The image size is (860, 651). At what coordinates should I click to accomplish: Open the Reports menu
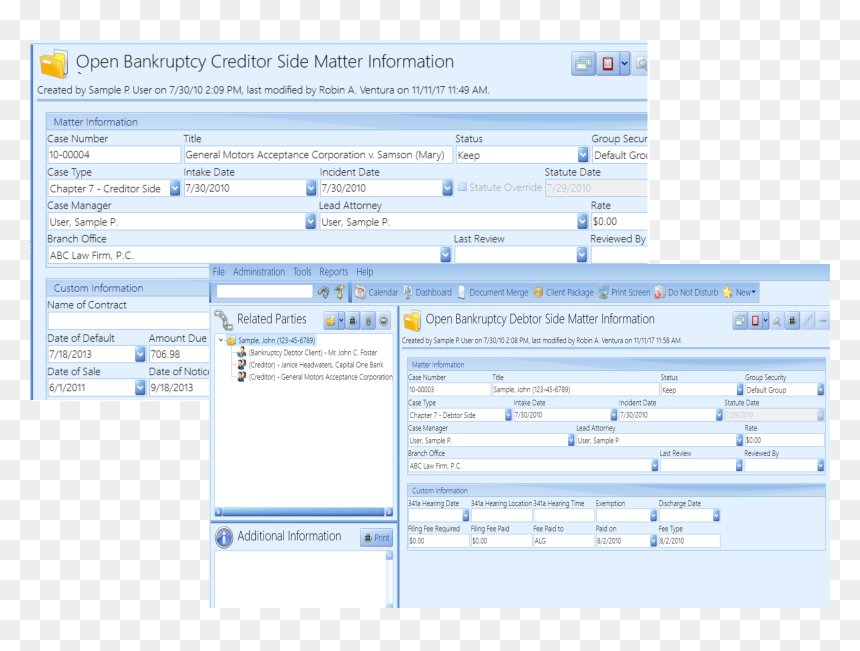pyautogui.click(x=333, y=271)
